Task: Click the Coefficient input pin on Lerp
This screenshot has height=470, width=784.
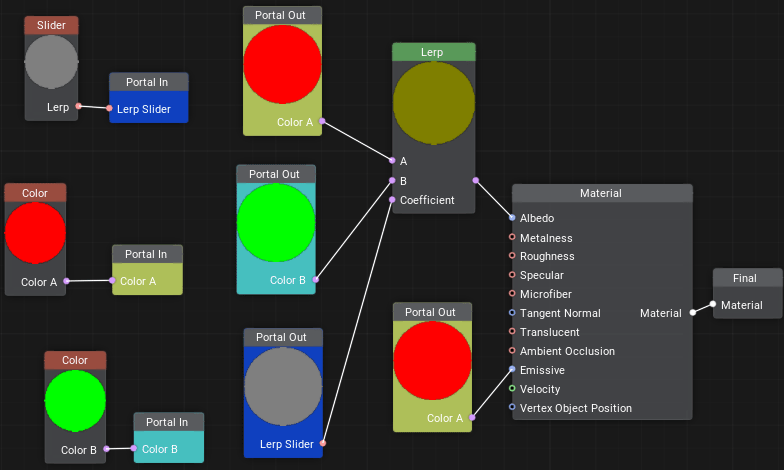Action: point(392,200)
